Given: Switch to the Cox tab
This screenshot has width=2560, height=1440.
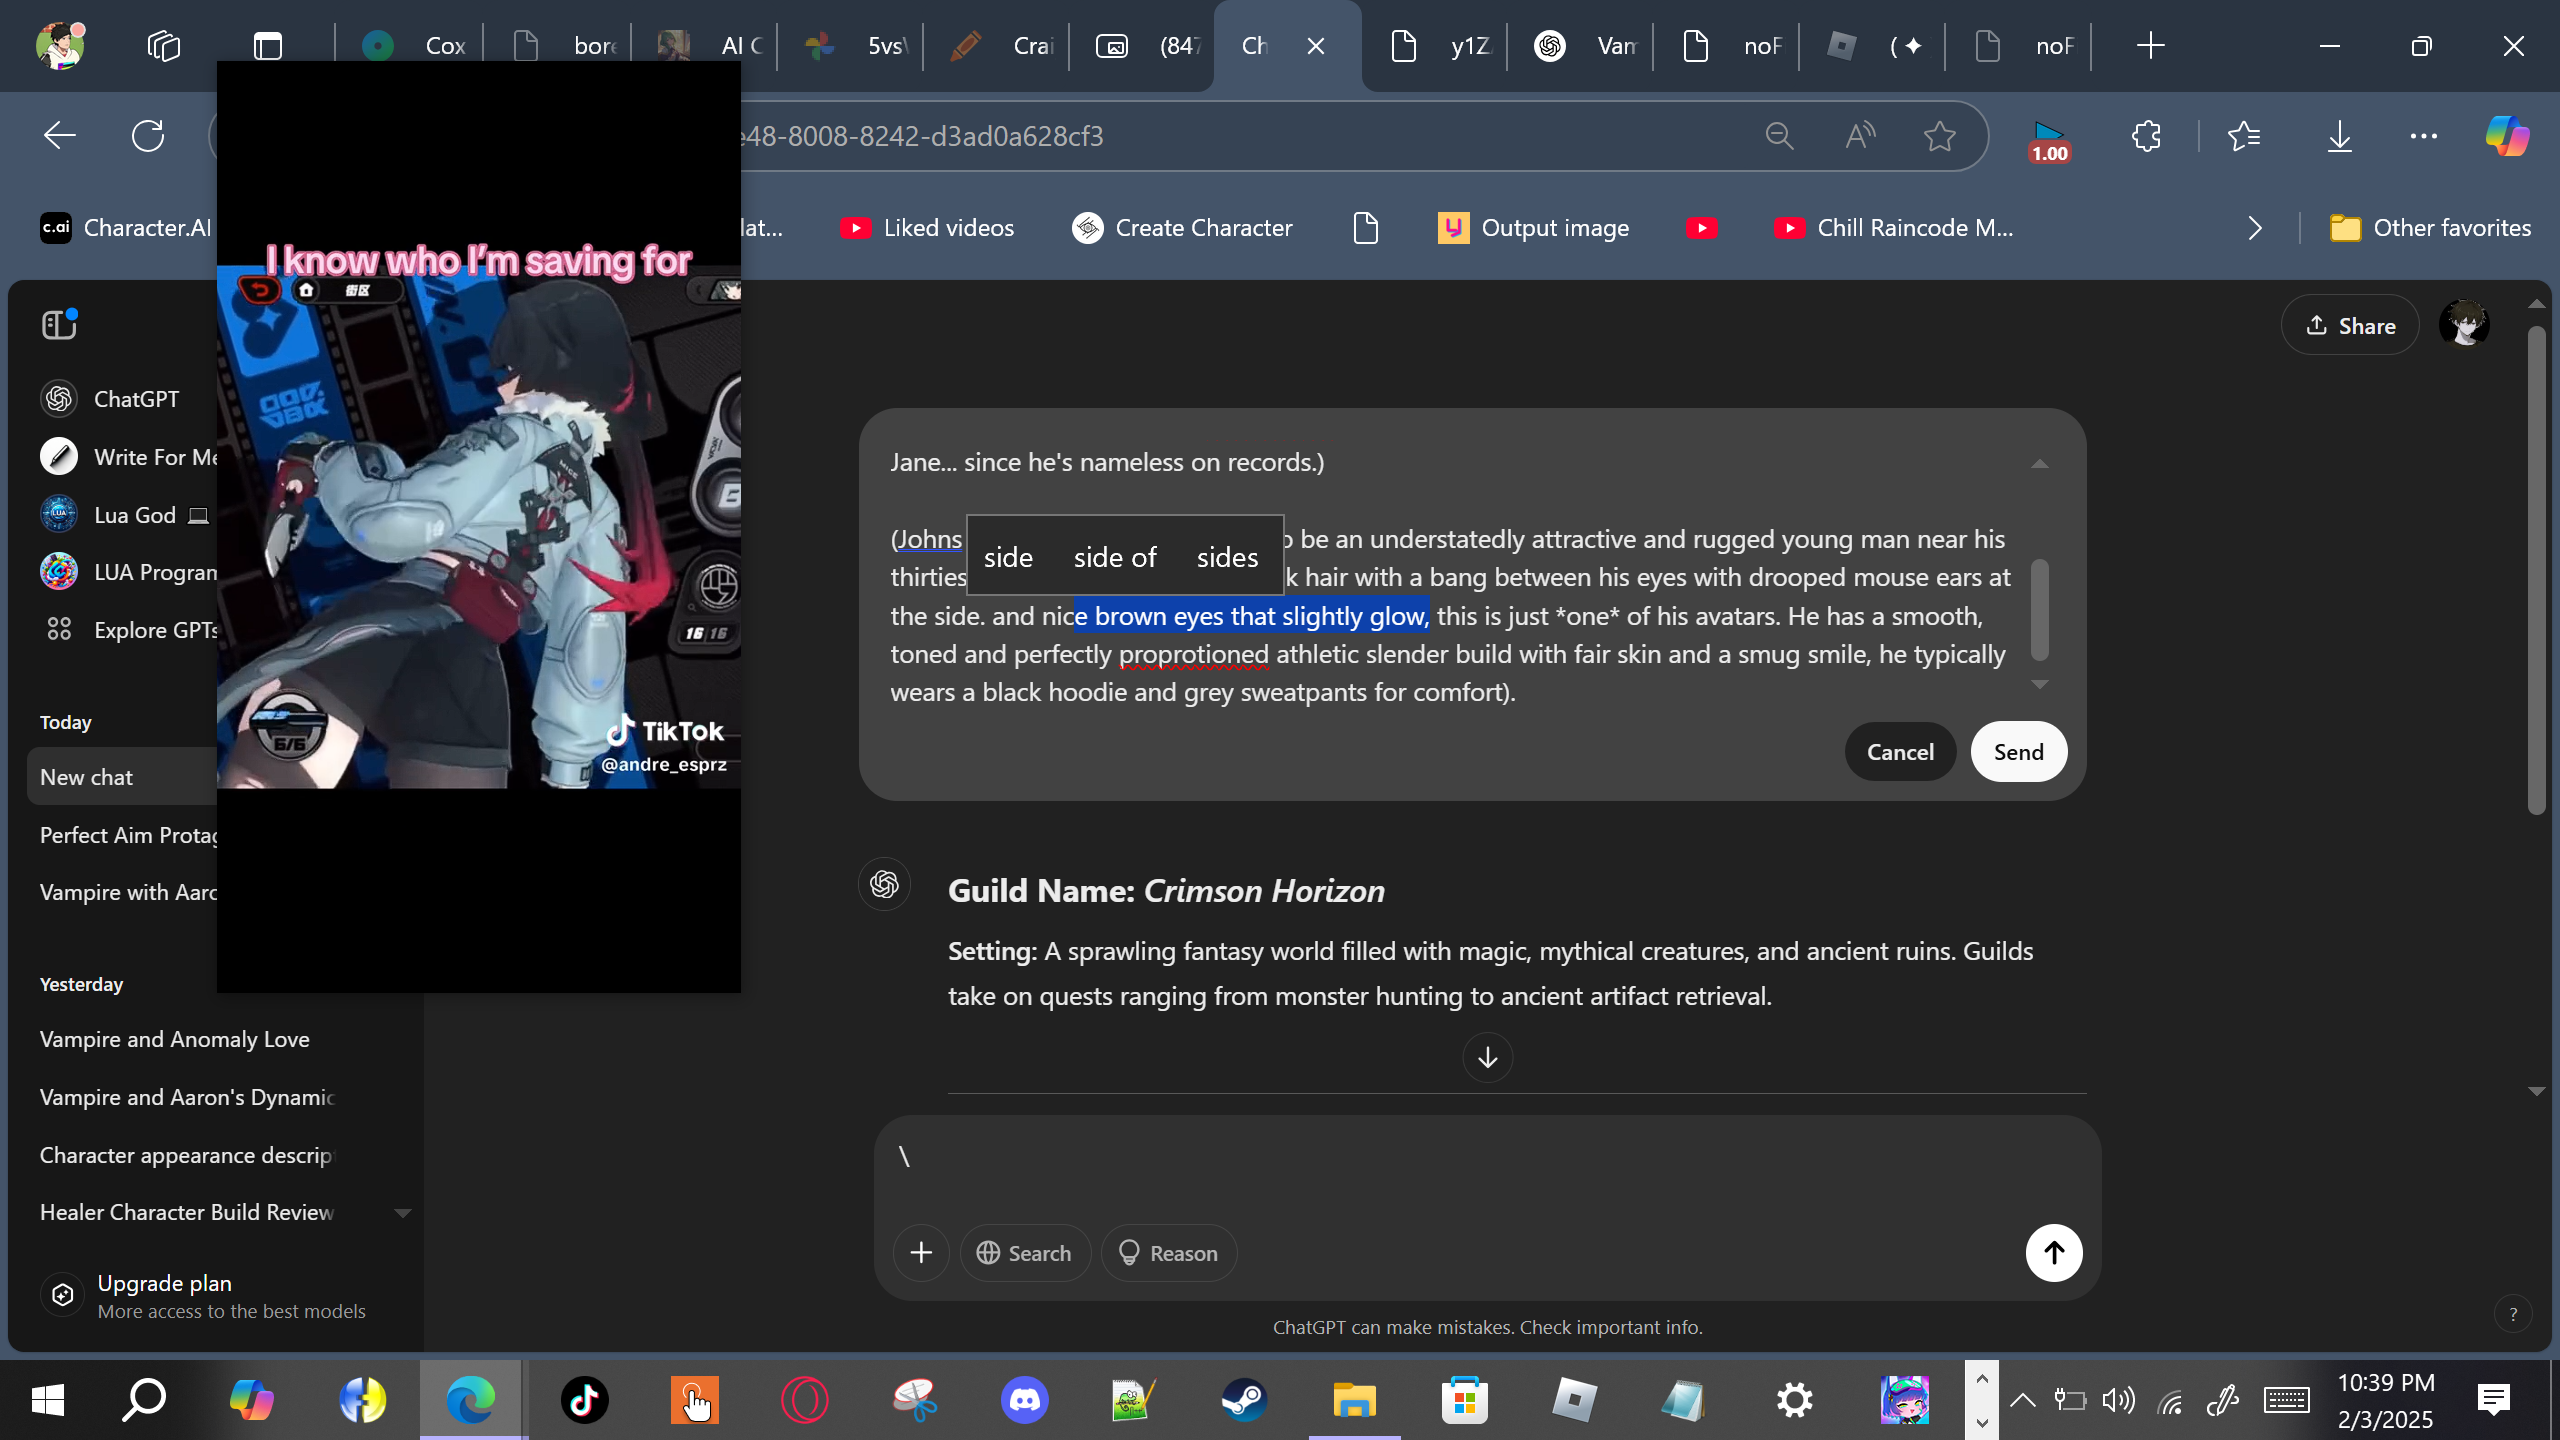Looking at the screenshot, I should pos(413,46).
